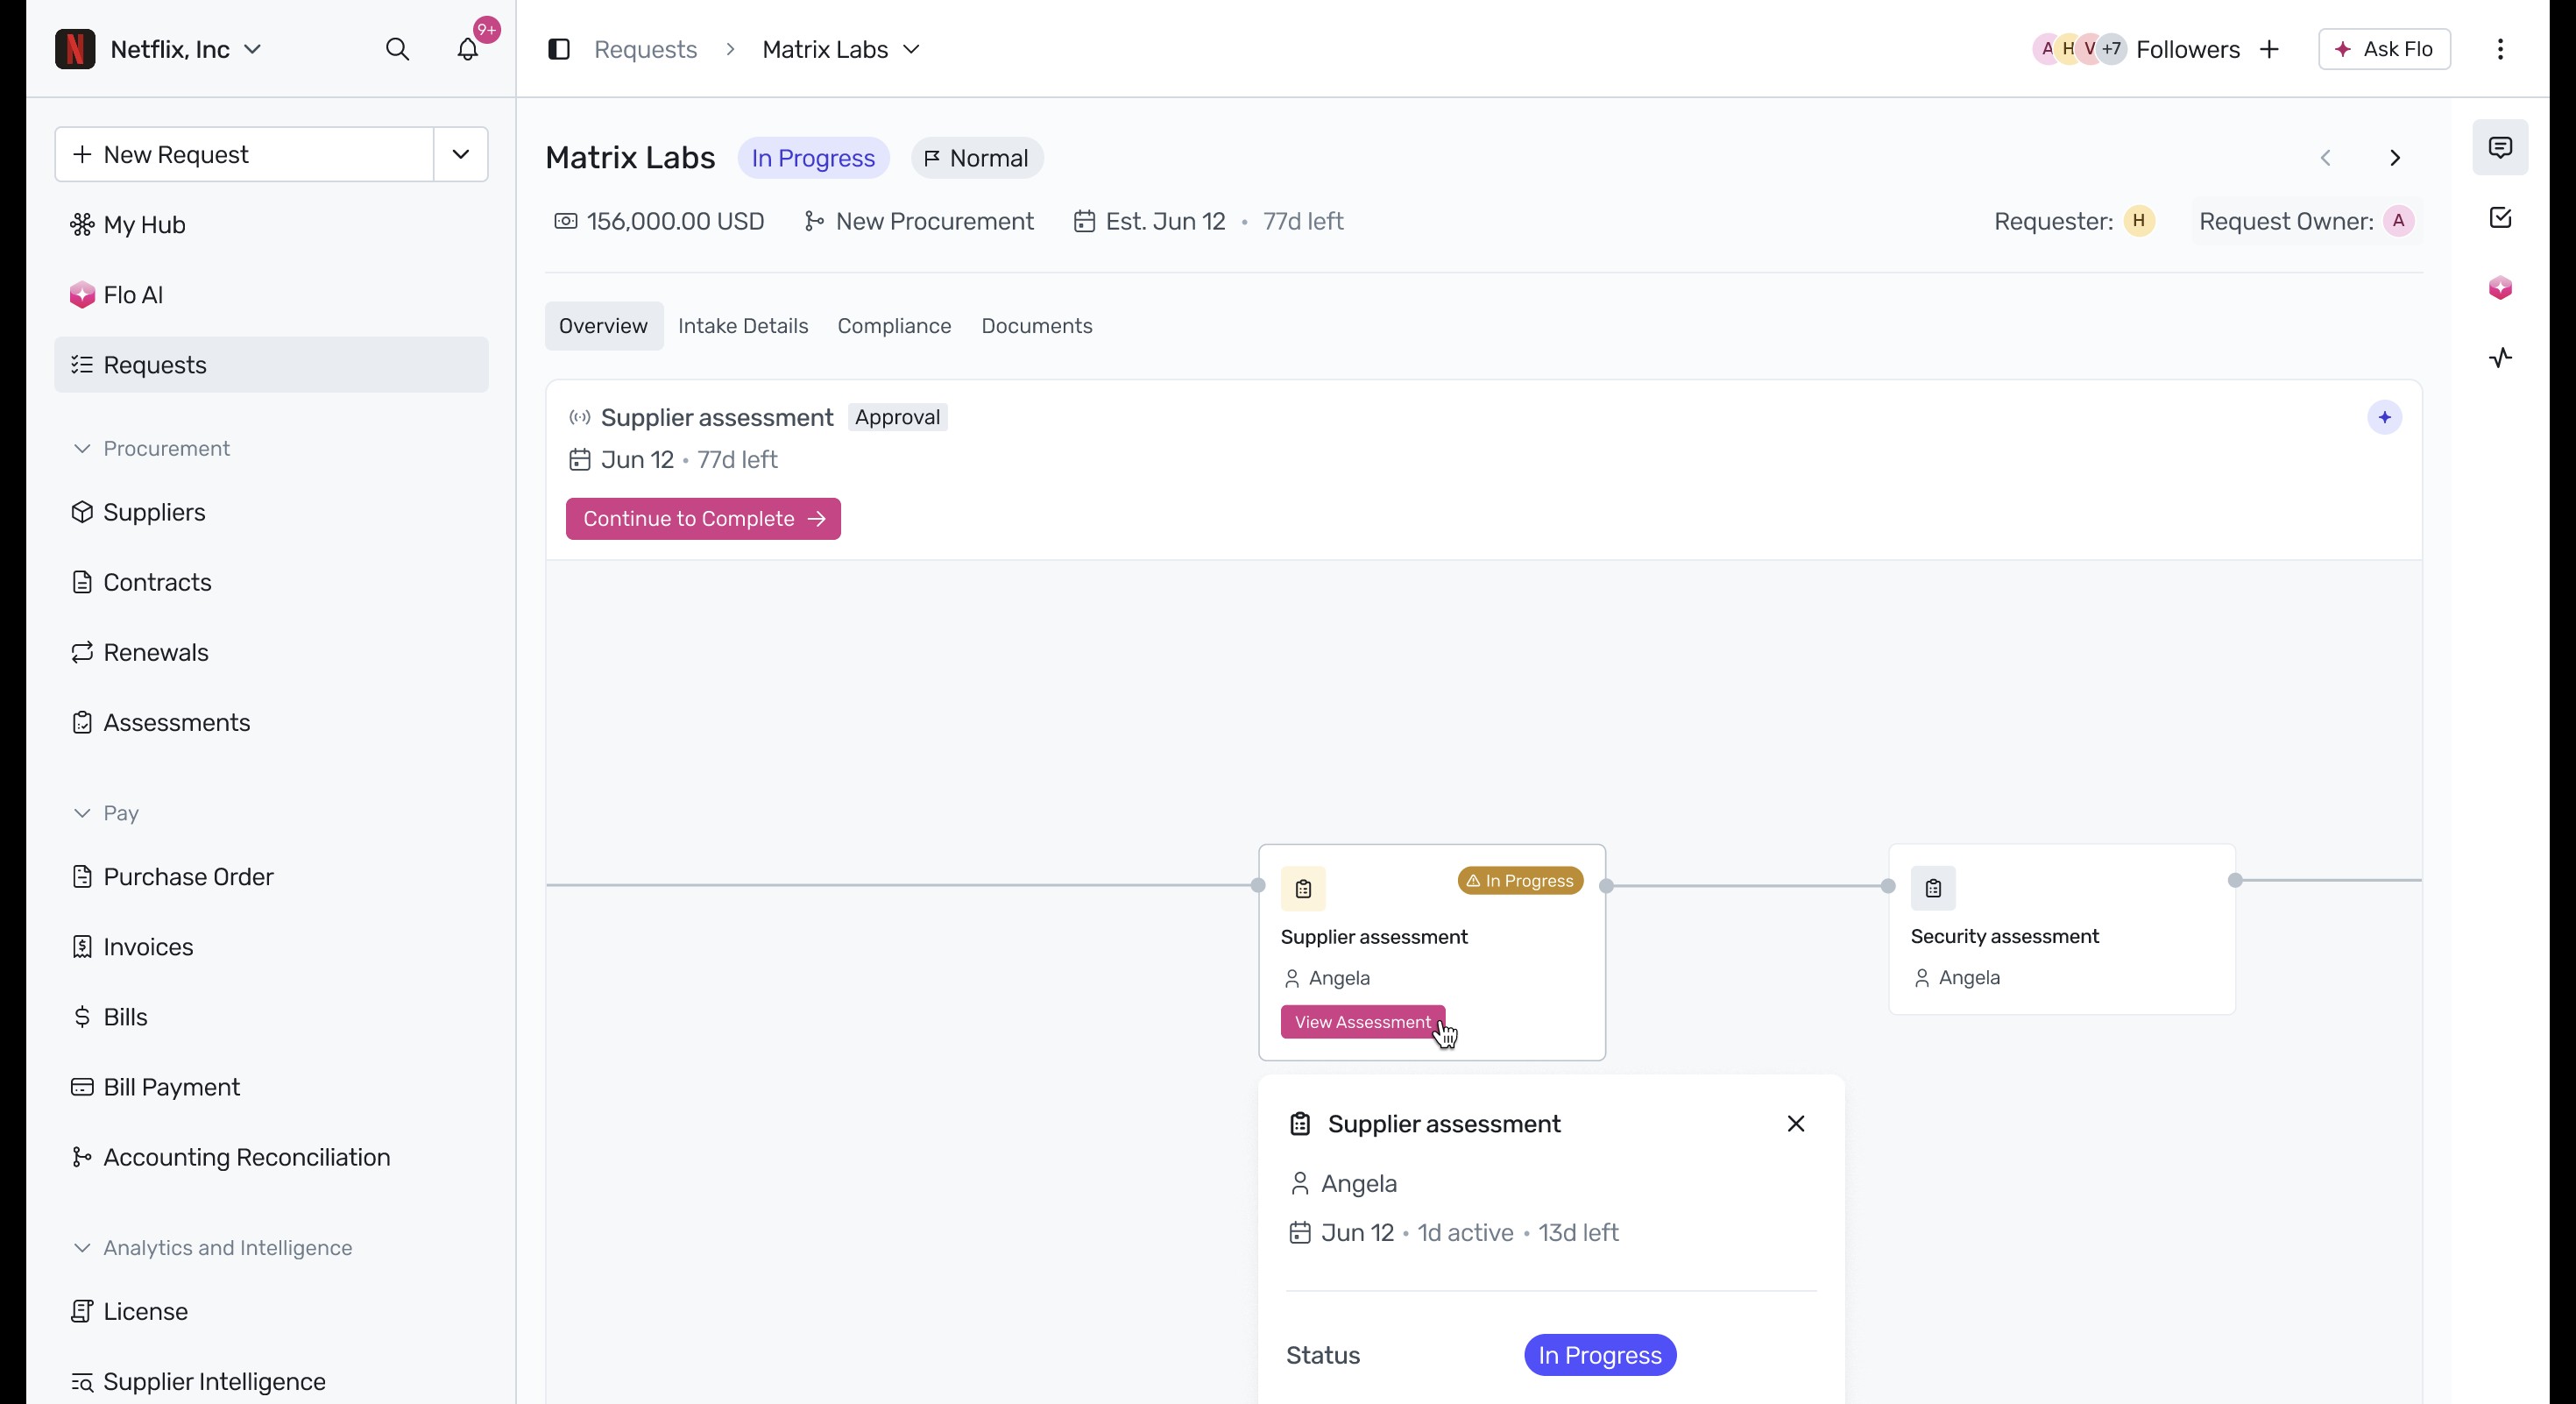The width and height of the screenshot is (2576, 1404).
Task: Open Supplier Intelligence in sidebar
Action: pyautogui.click(x=271, y=1381)
